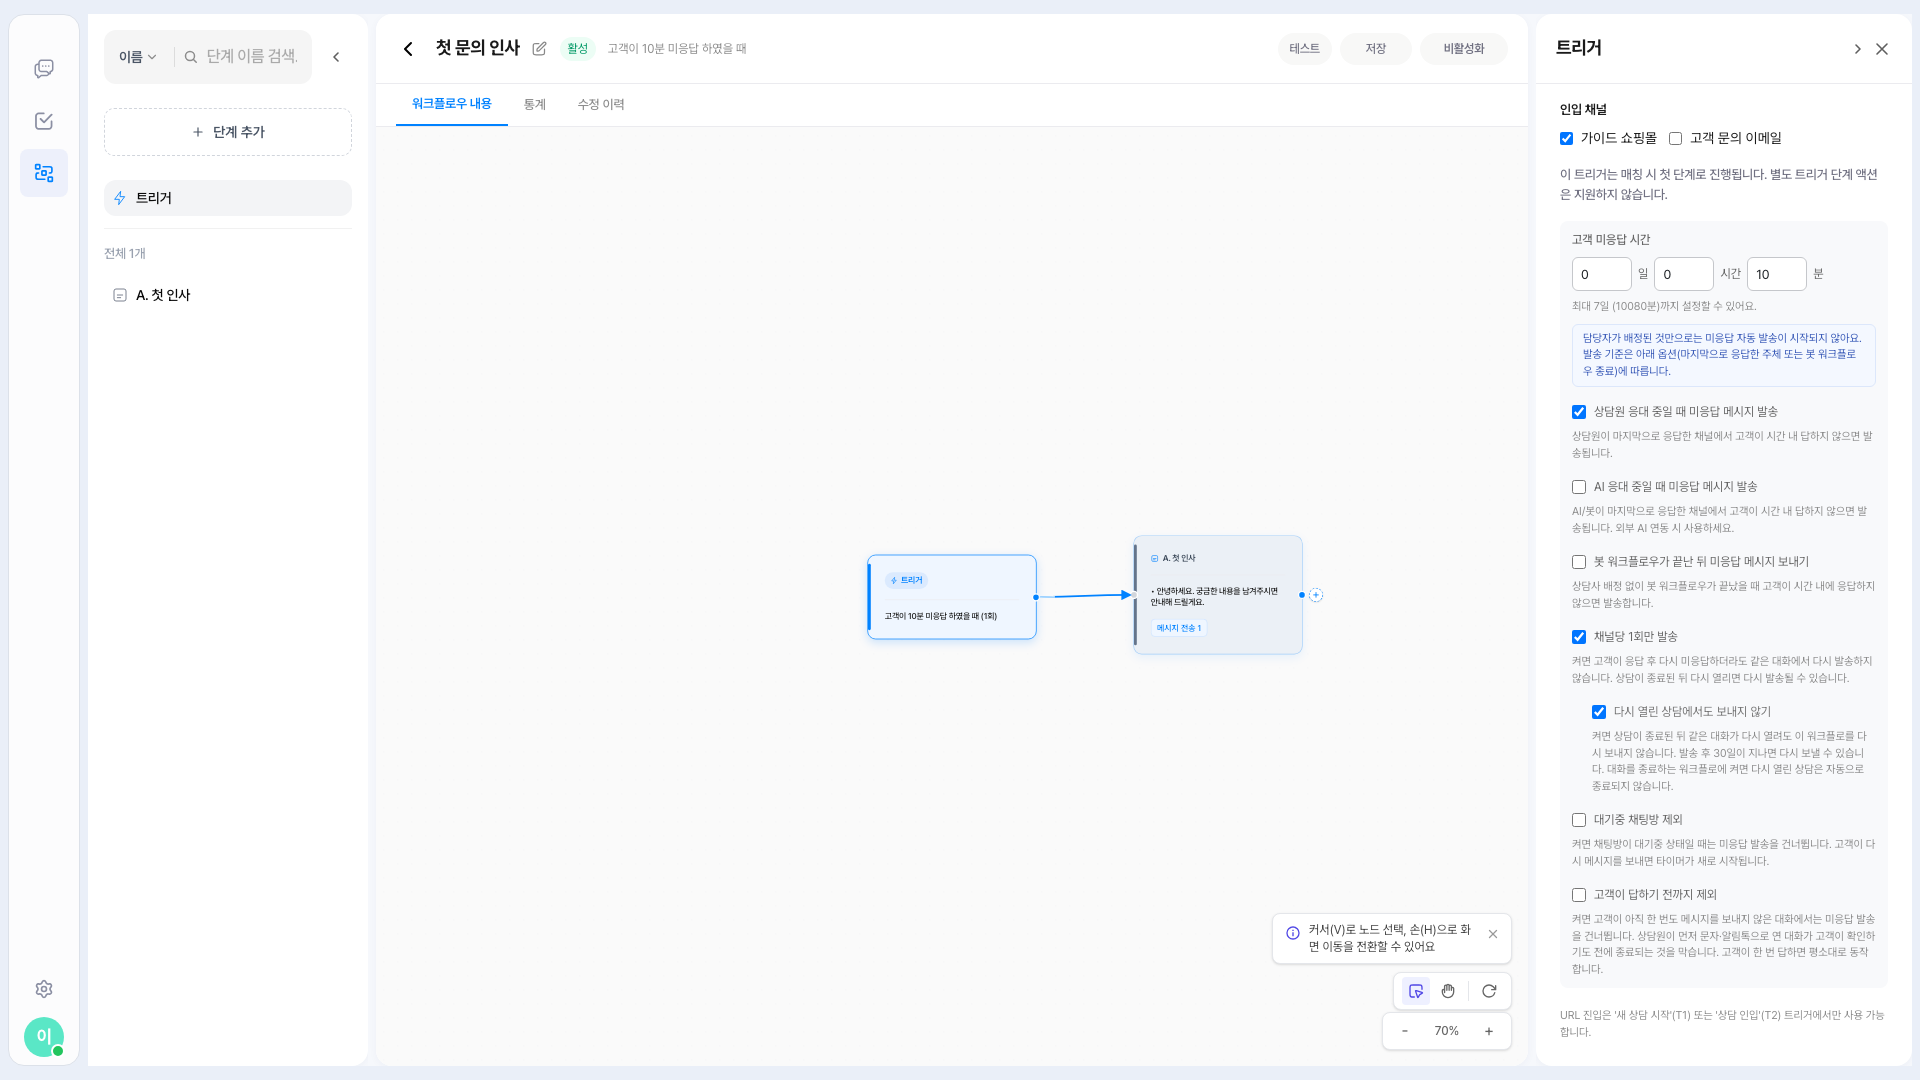Enable 봇 워크플로우가 끝난 뒤 미응답 메시지 보내기
1920x1080 pixels.
1579,562
